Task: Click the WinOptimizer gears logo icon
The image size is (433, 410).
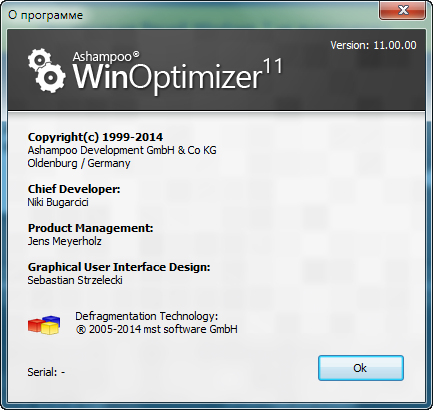Action: pos(46,70)
